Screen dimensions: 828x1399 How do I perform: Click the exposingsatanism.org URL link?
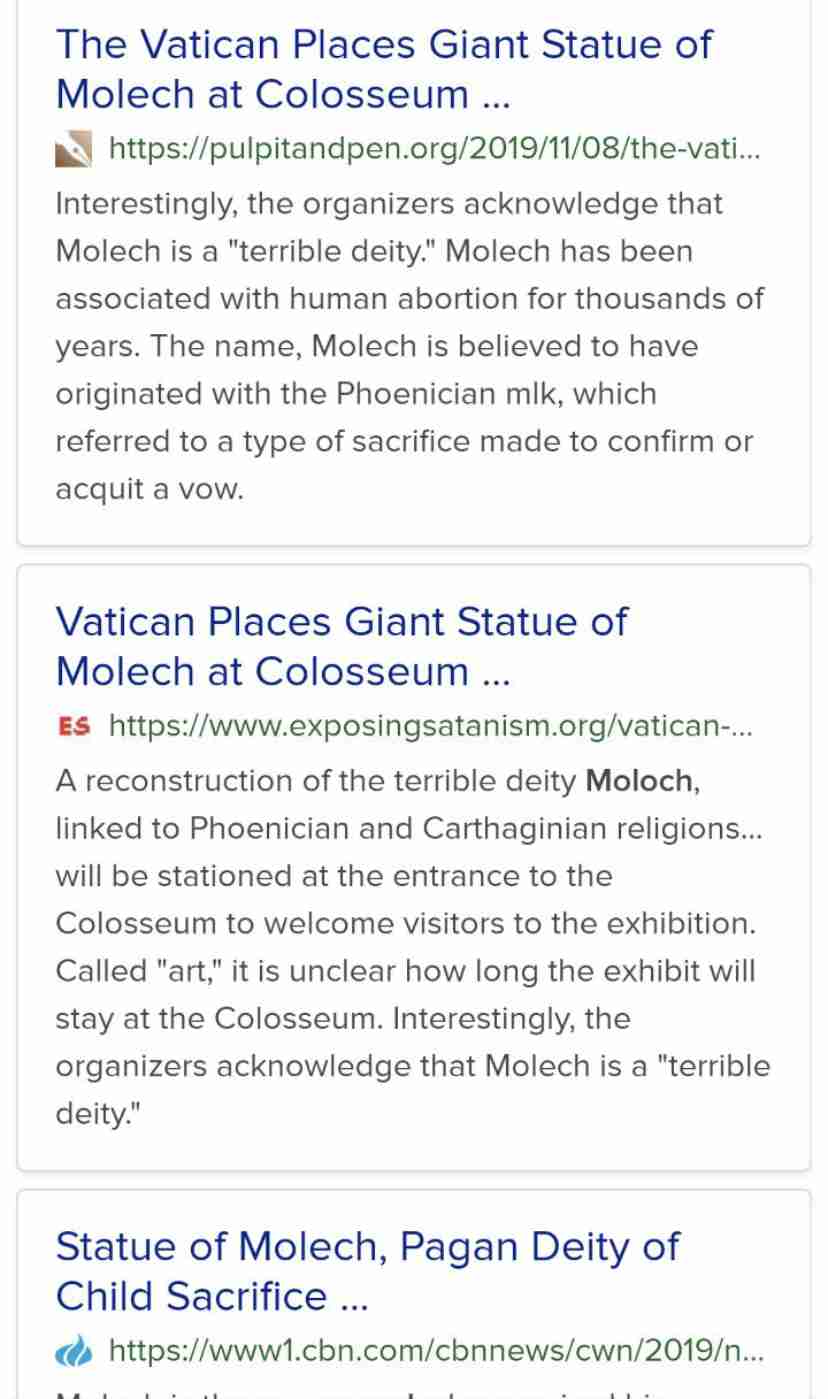tap(430, 726)
